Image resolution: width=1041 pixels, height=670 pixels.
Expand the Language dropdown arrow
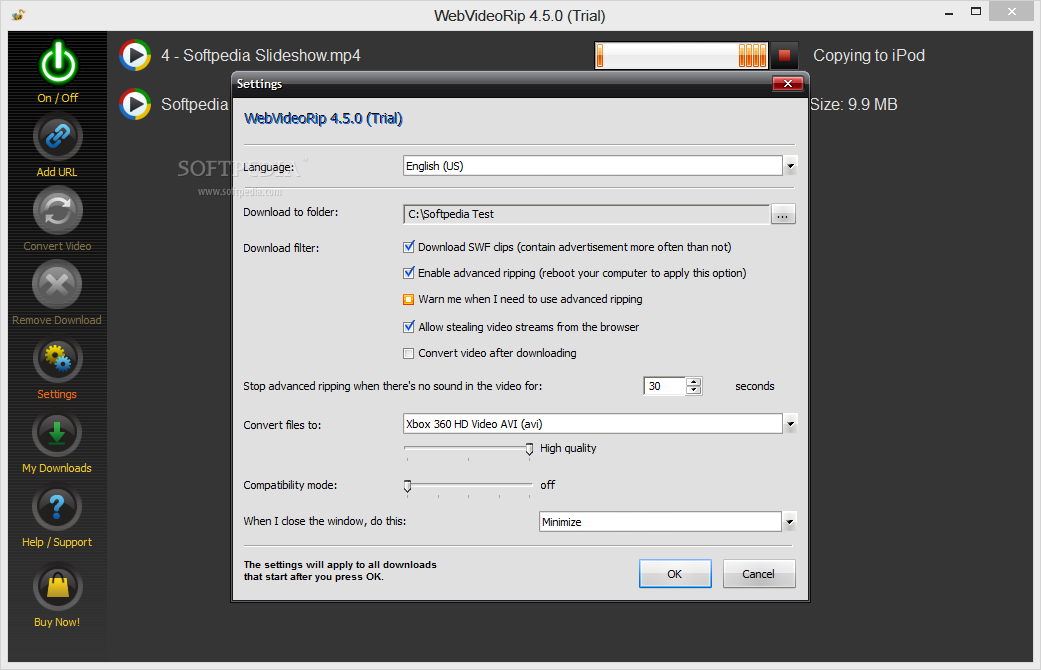(x=790, y=166)
